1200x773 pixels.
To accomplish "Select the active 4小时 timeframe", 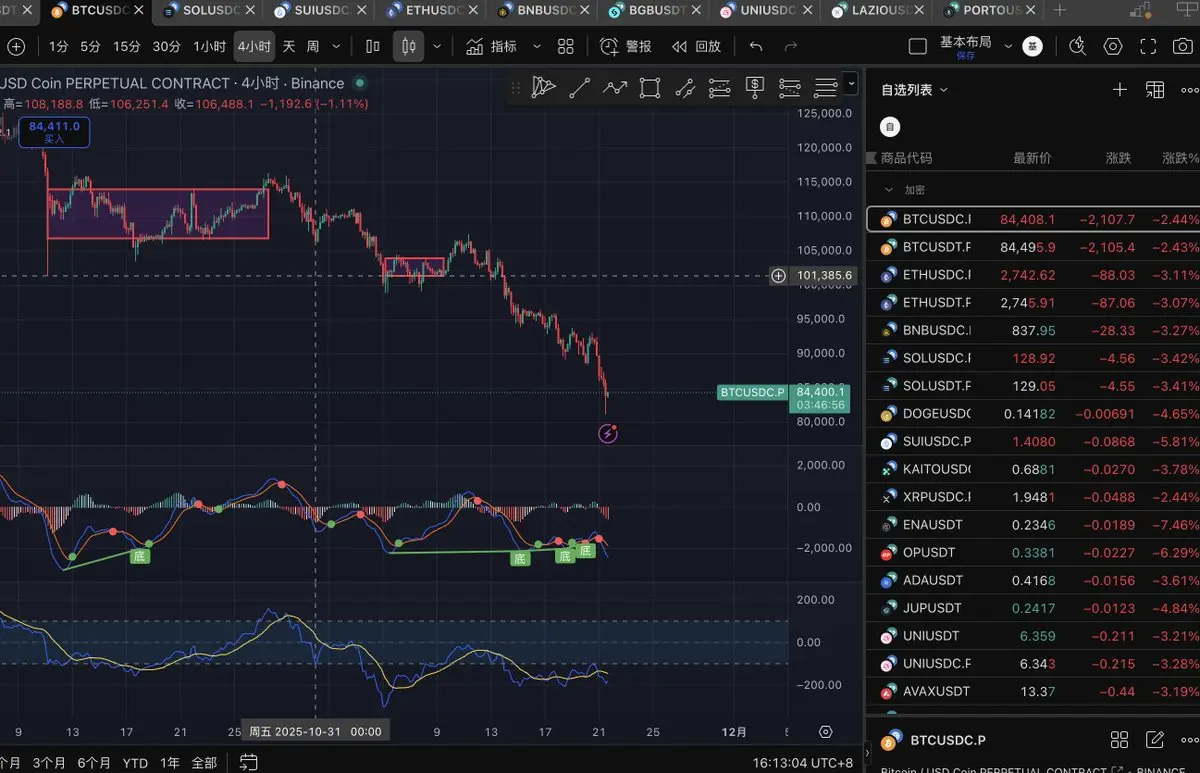I will click(x=254, y=46).
